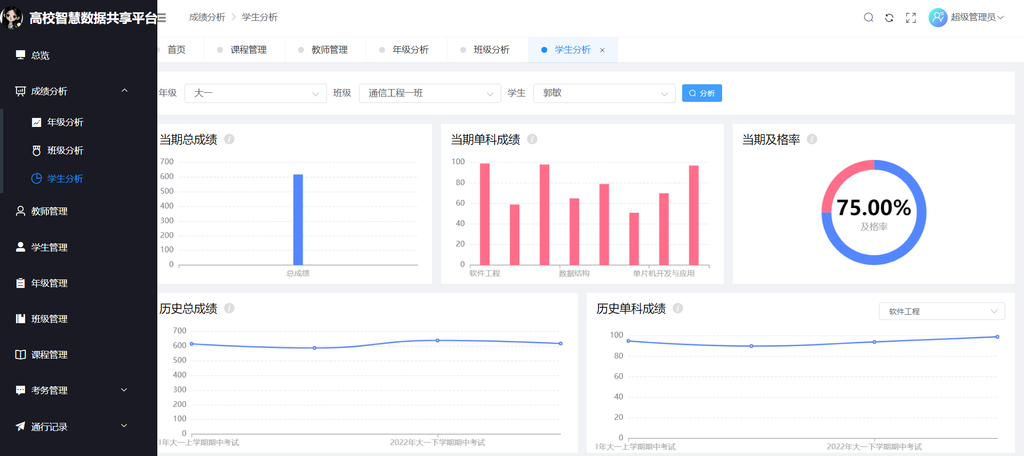
Task: Click info icon beside 当期单科成绩
Action: pyautogui.click(x=532, y=139)
